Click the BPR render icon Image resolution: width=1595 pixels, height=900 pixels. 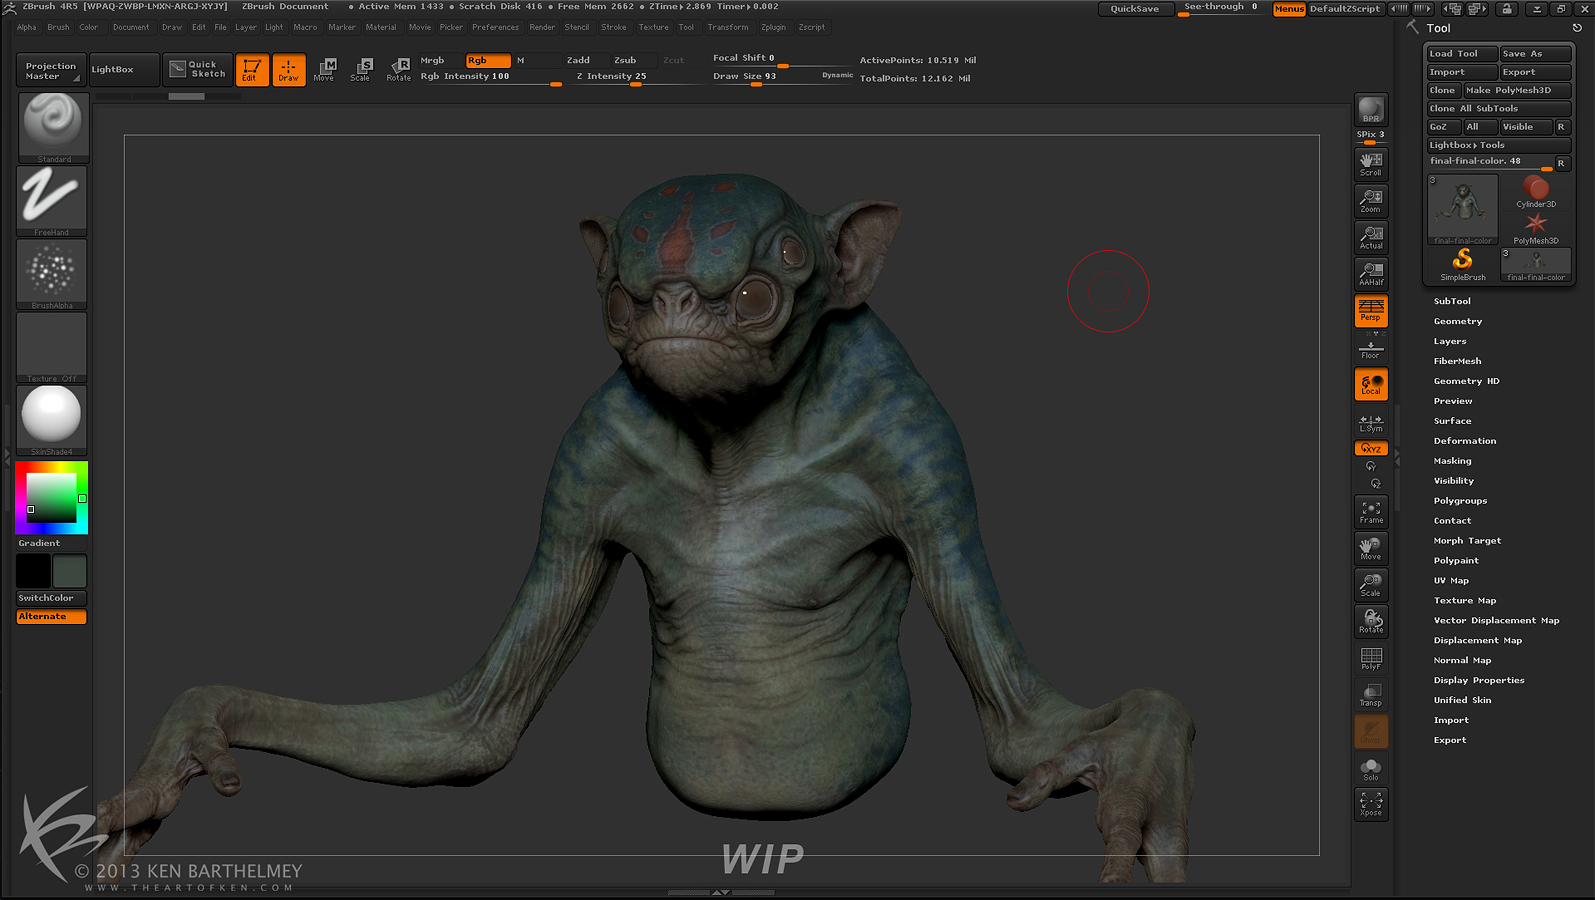(1371, 109)
